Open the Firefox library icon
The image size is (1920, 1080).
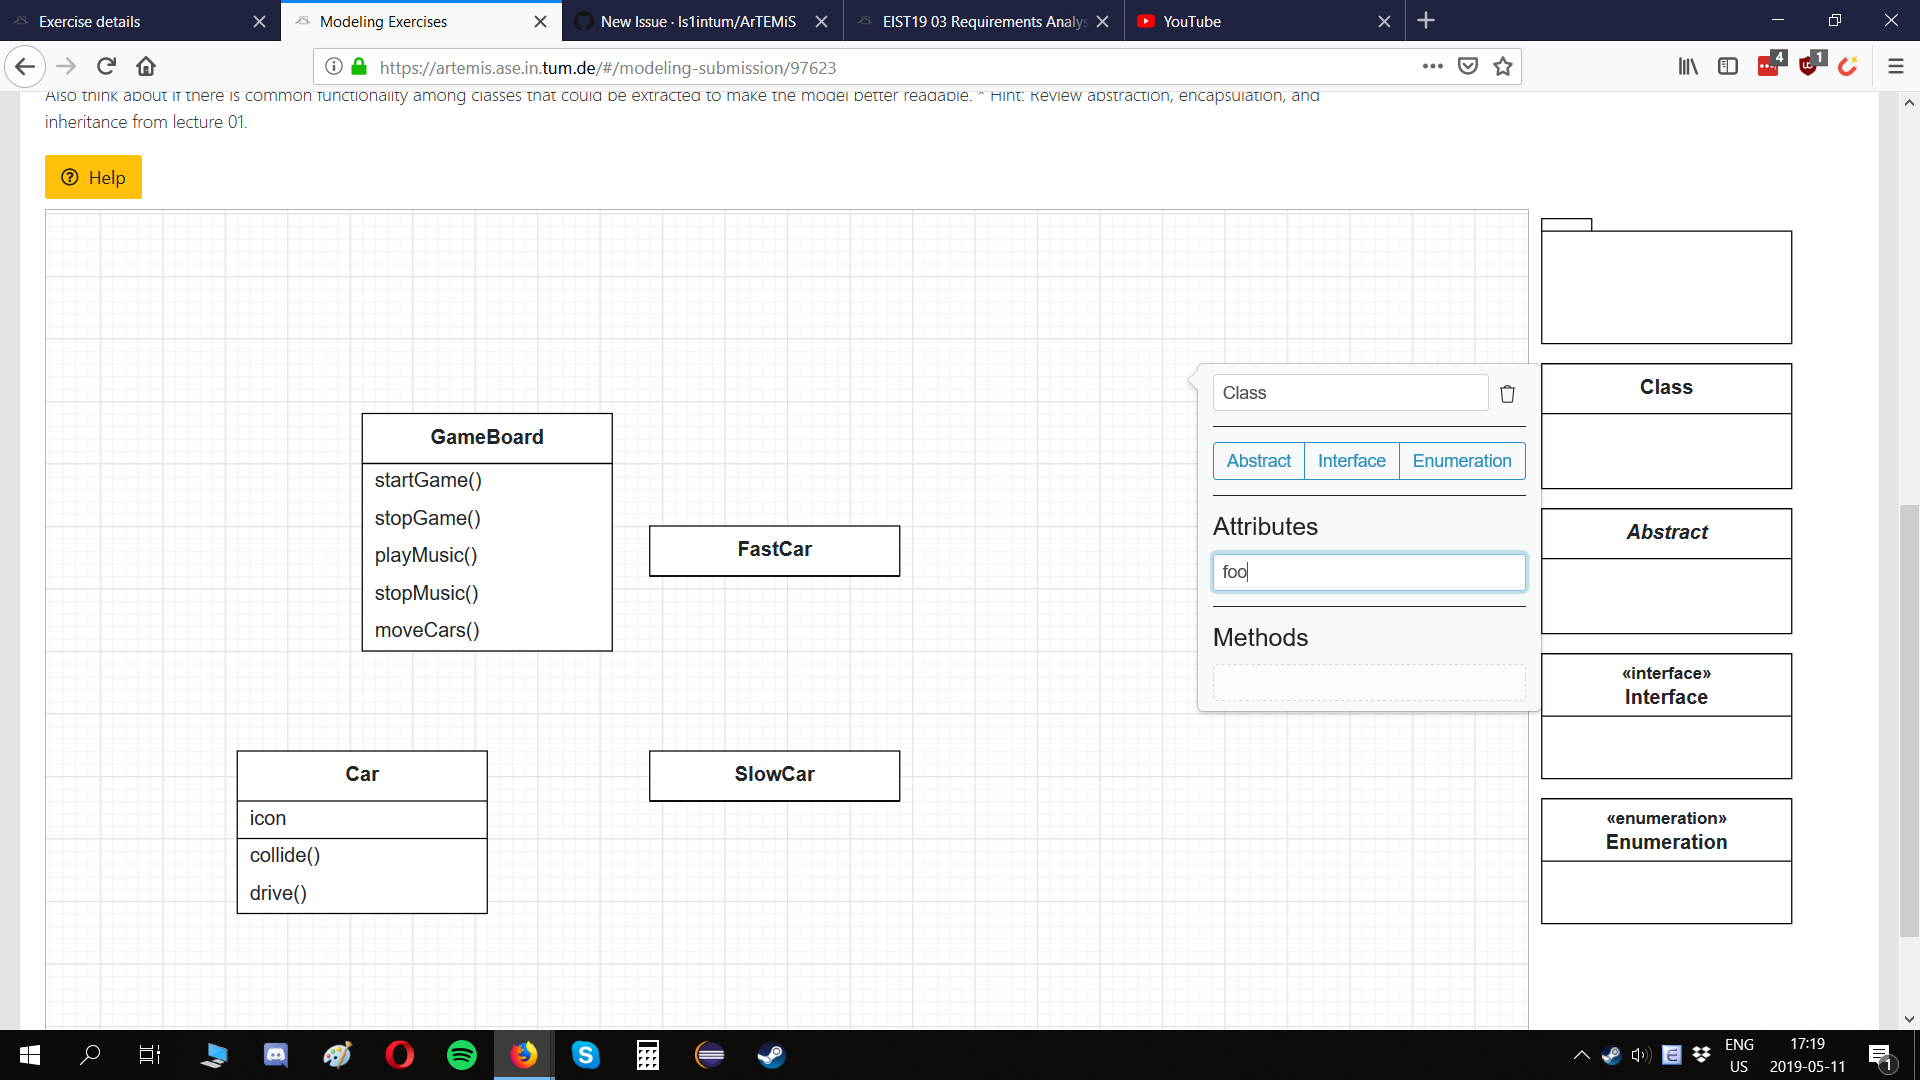1688,66
